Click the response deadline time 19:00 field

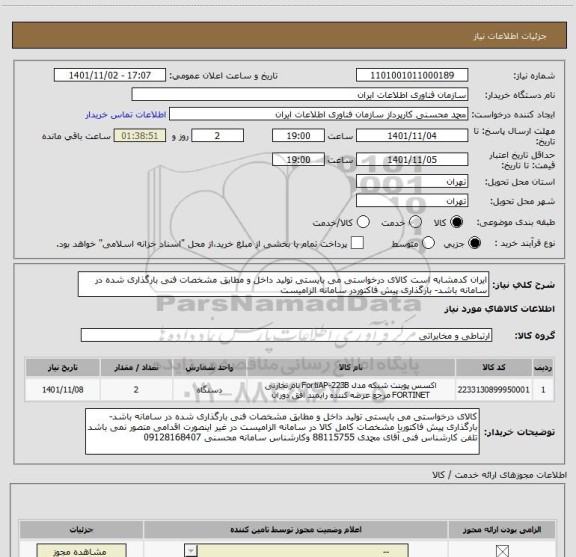click(298, 136)
